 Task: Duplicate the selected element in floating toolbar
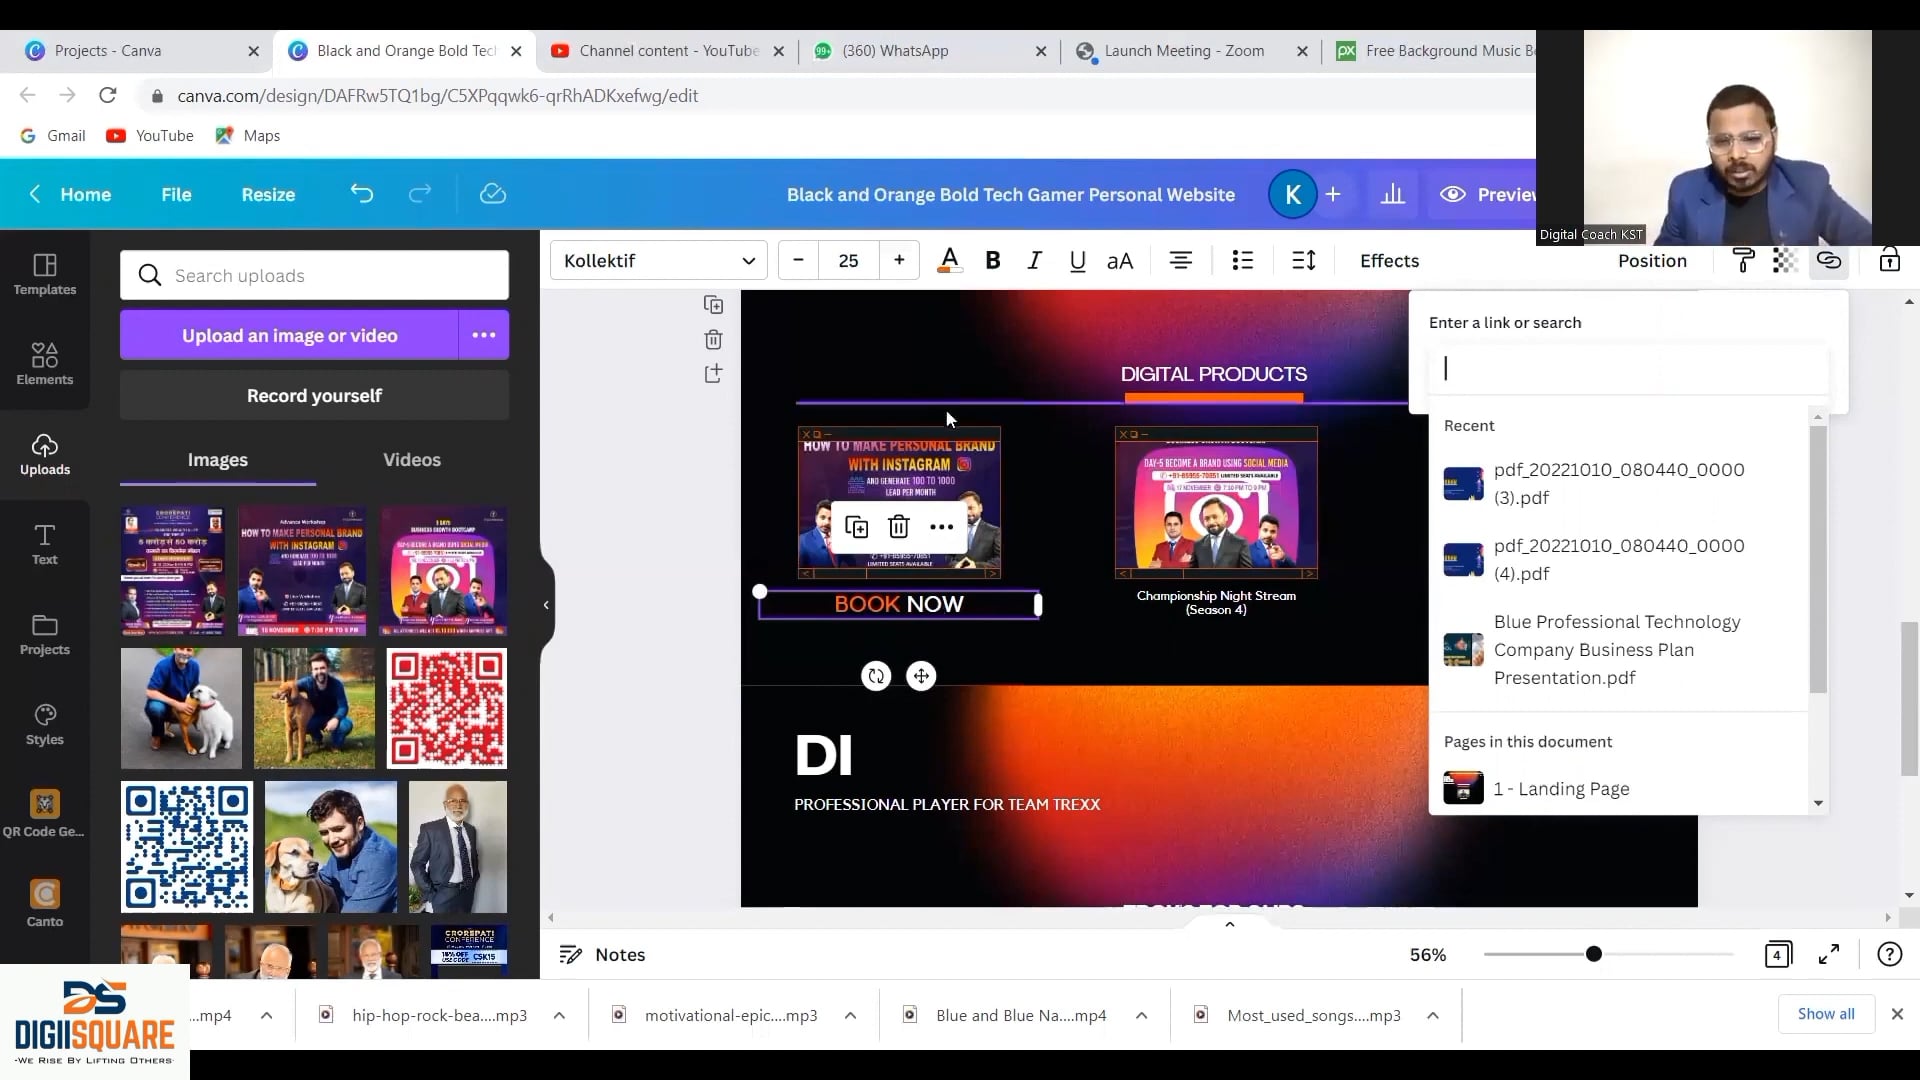coord(856,527)
